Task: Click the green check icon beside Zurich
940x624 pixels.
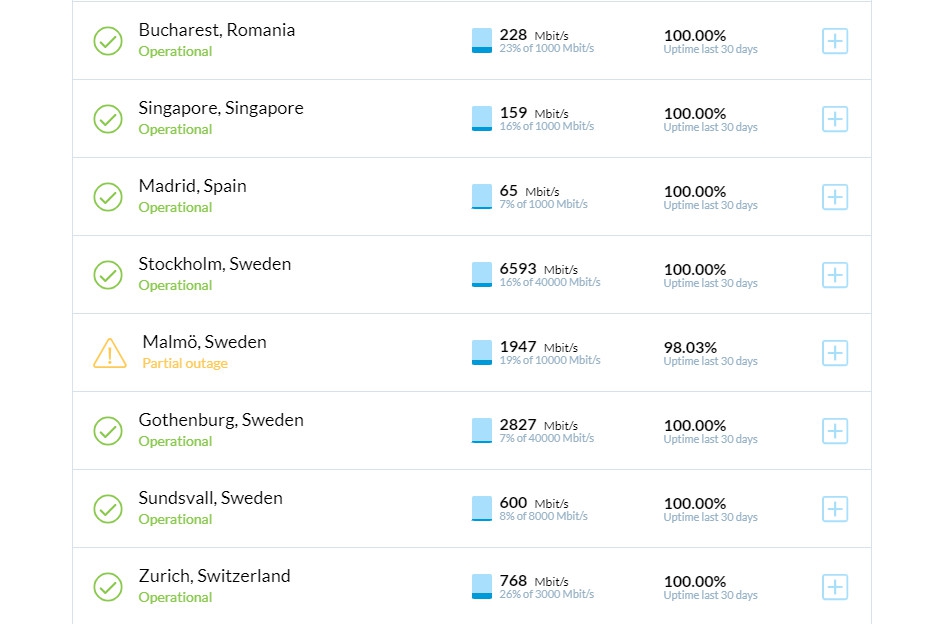Action: 108,587
